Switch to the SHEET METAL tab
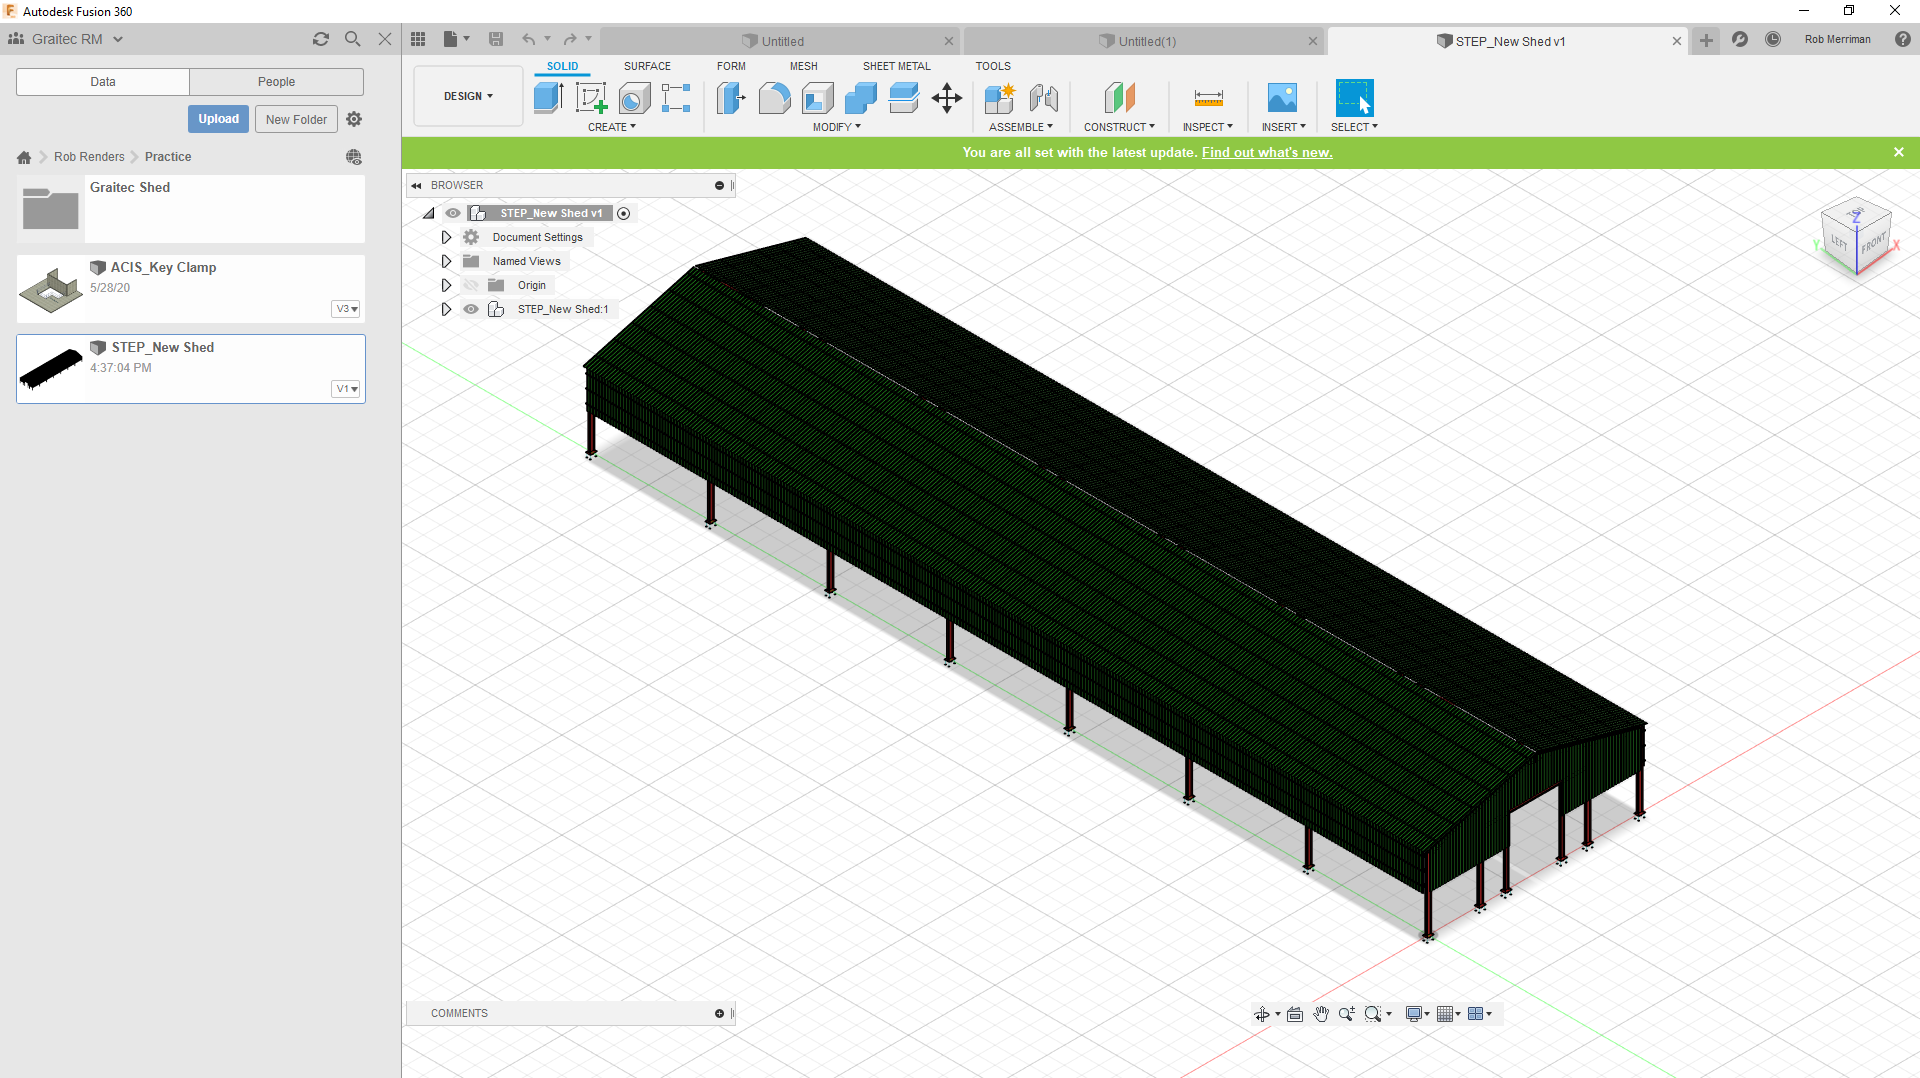Viewport: 1920px width, 1078px height. click(x=897, y=66)
